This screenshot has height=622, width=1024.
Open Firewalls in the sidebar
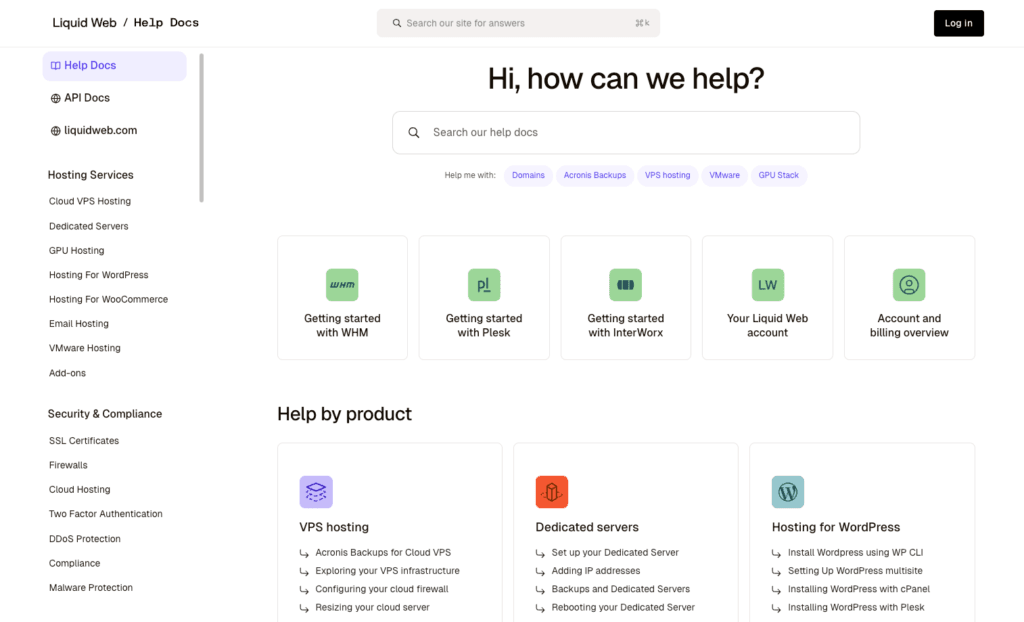click(68, 465)
